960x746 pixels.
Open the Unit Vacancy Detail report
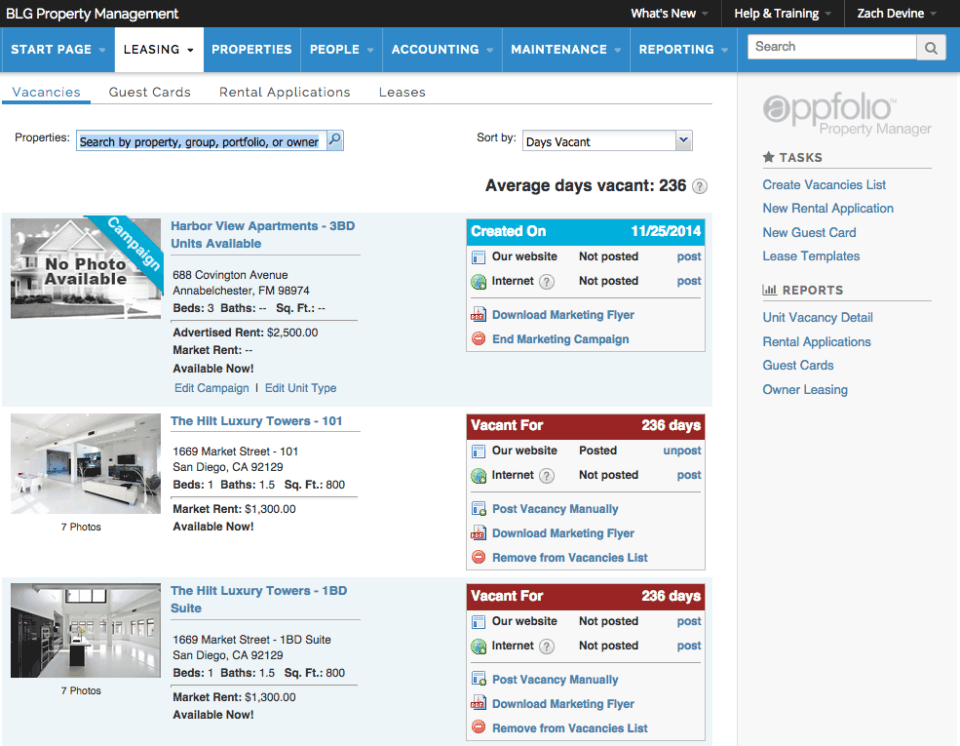pyautogui.click(x=817, y=317)
